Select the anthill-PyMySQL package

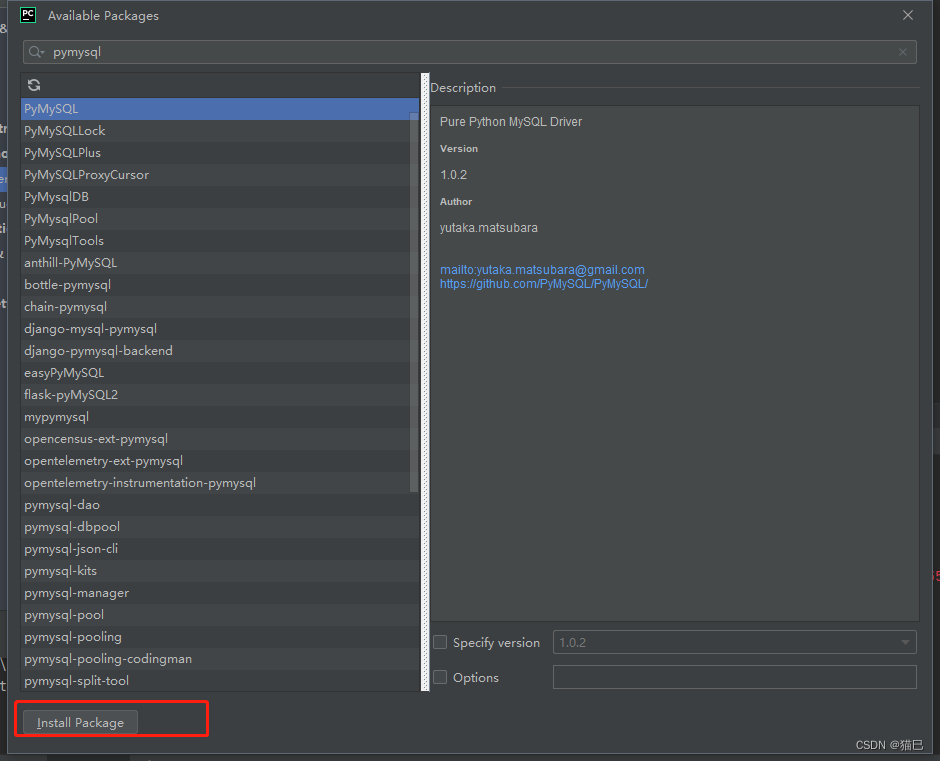219,263
